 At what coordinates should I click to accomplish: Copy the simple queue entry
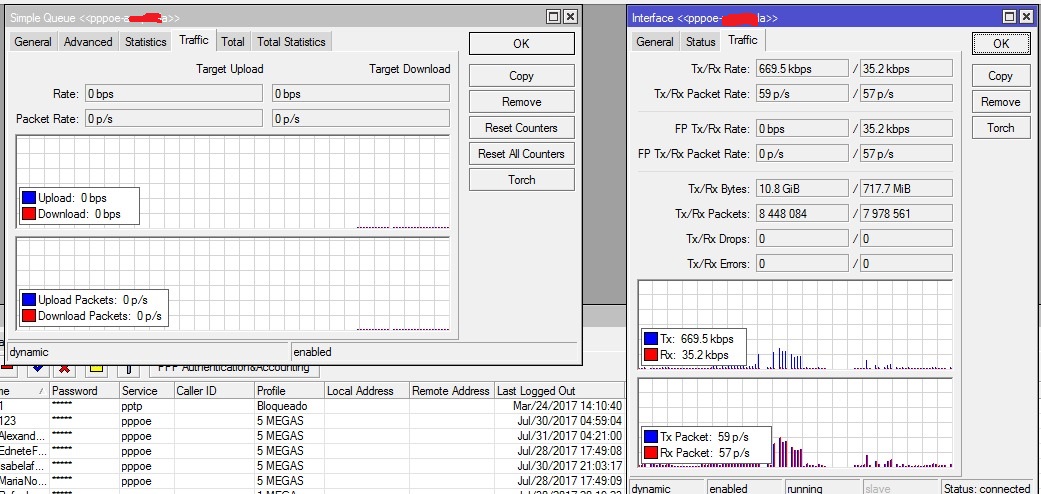pos(522,76)
